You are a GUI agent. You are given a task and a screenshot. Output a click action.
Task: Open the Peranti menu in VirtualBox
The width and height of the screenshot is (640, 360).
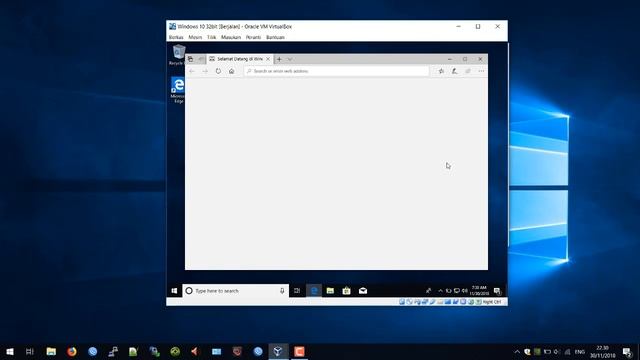[253, 37]
